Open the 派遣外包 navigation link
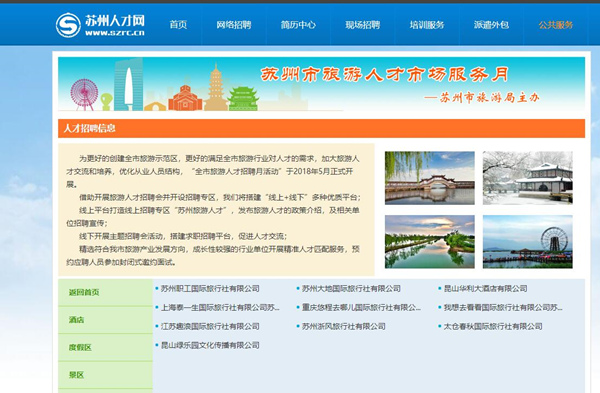This screenshot has height=393, width=600. (x=491, y=25)
